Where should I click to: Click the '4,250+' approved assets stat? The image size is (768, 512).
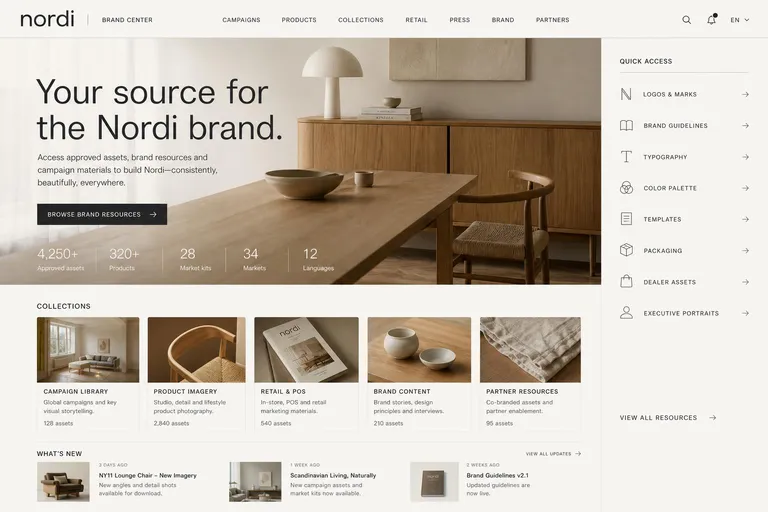pos(58,254)
